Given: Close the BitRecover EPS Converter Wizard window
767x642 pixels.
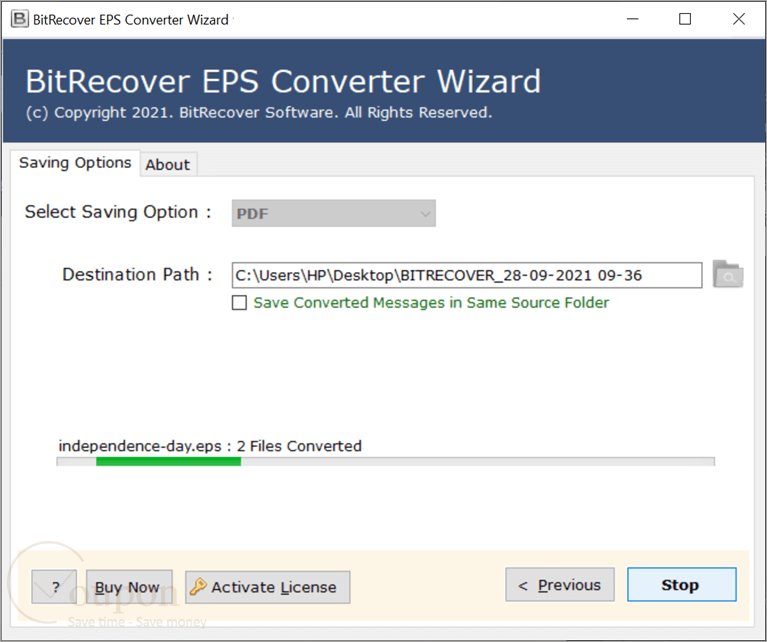Looking at the screenshot, I should 739,19.
